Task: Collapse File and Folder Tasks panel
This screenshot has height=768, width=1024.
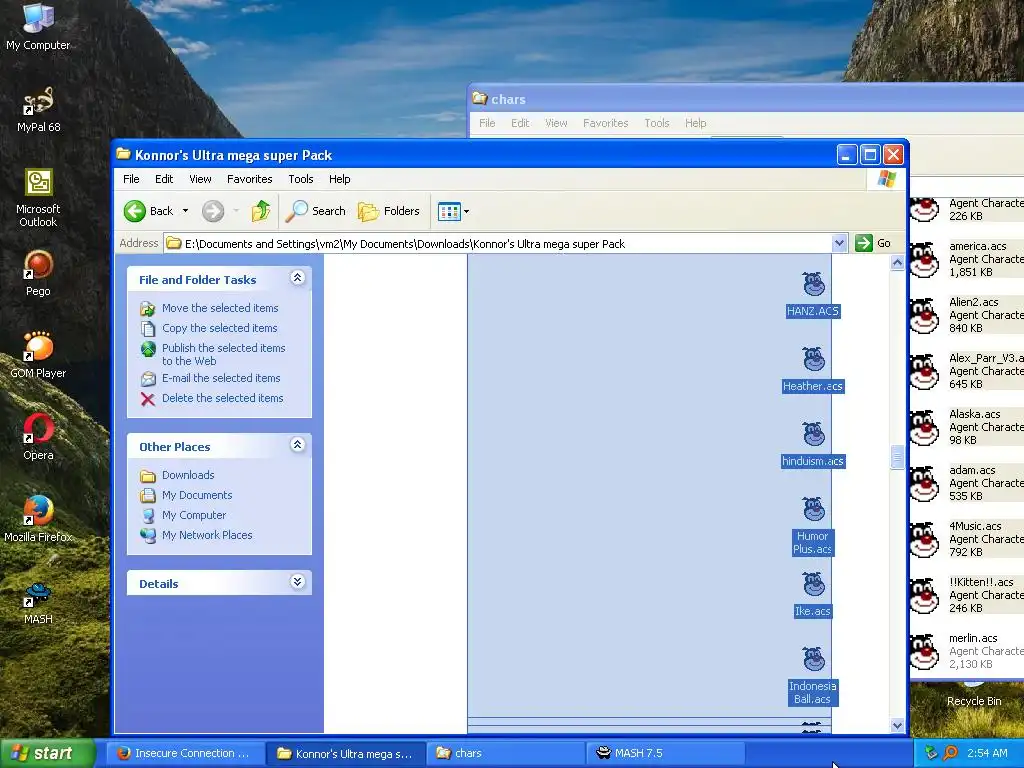Action: click(297, 278)
